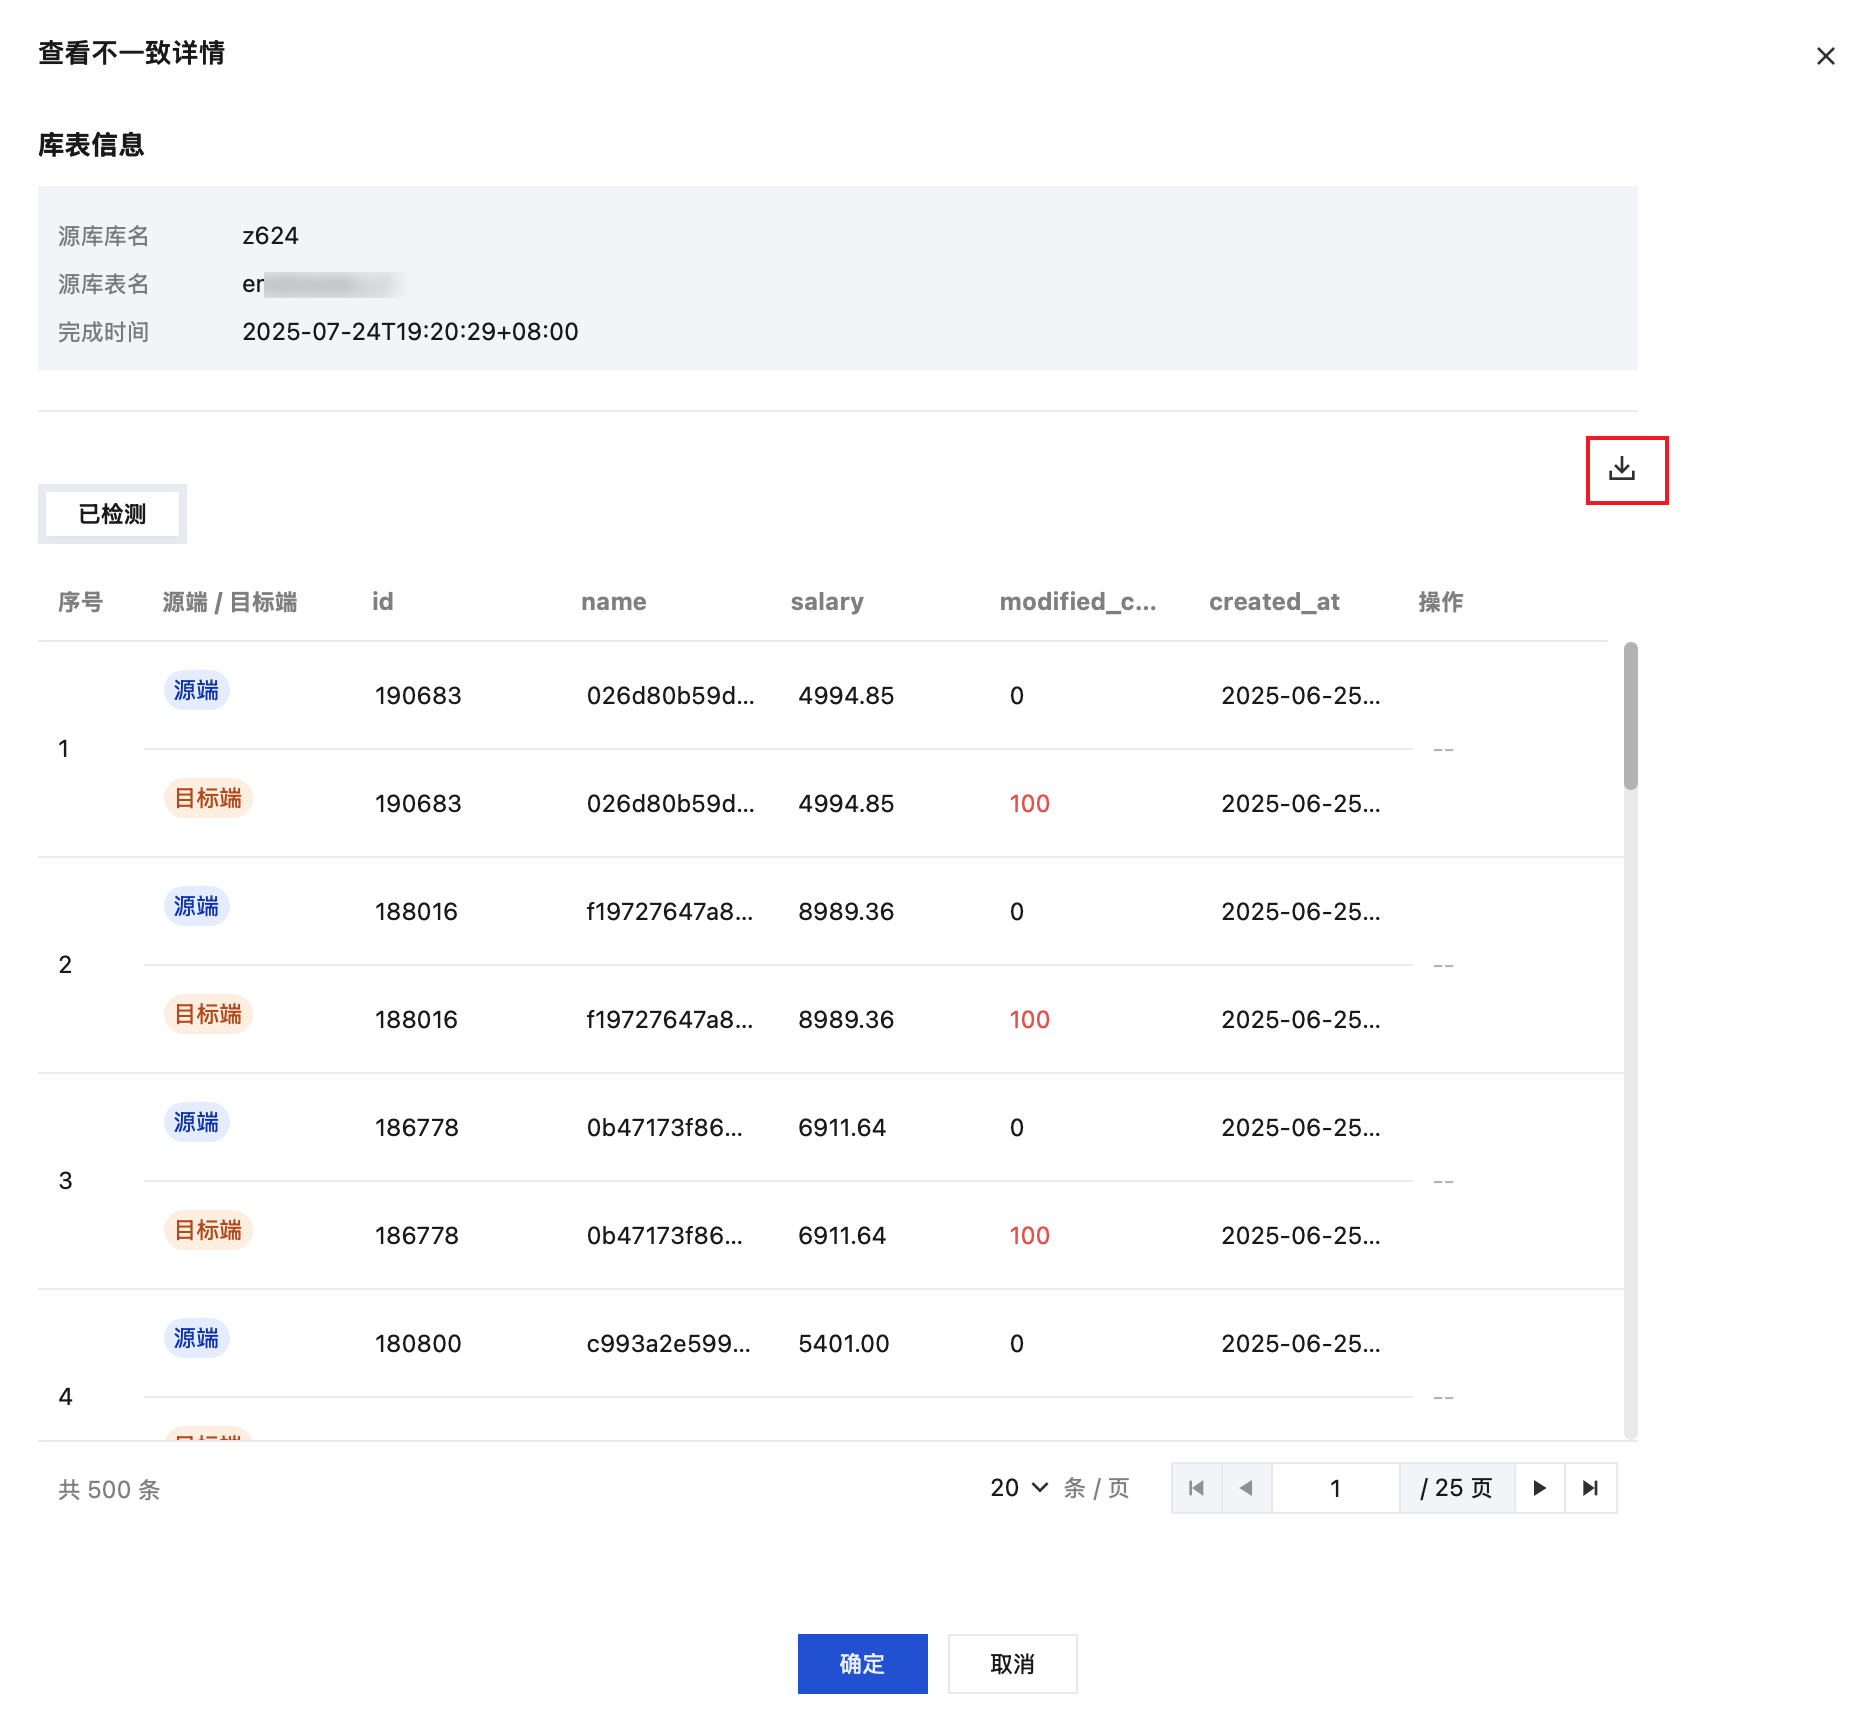Select the 已检测 tab

[x=112, y=514]
